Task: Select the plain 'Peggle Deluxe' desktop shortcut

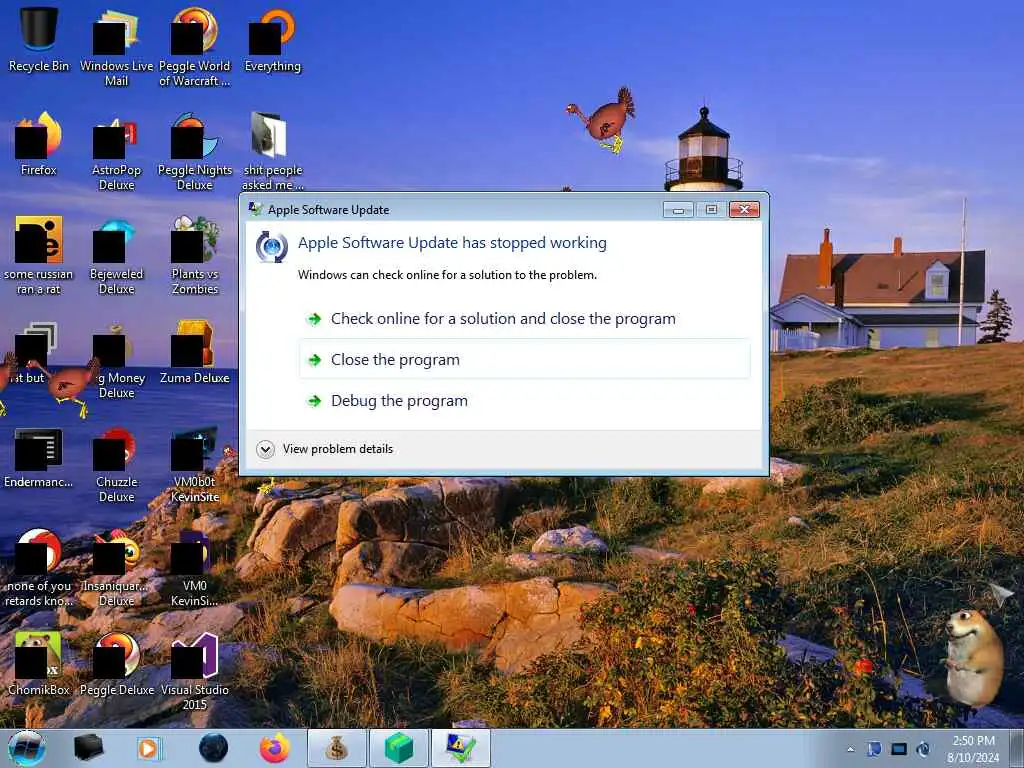Action: pyautogui.click(x=116, y=663)
